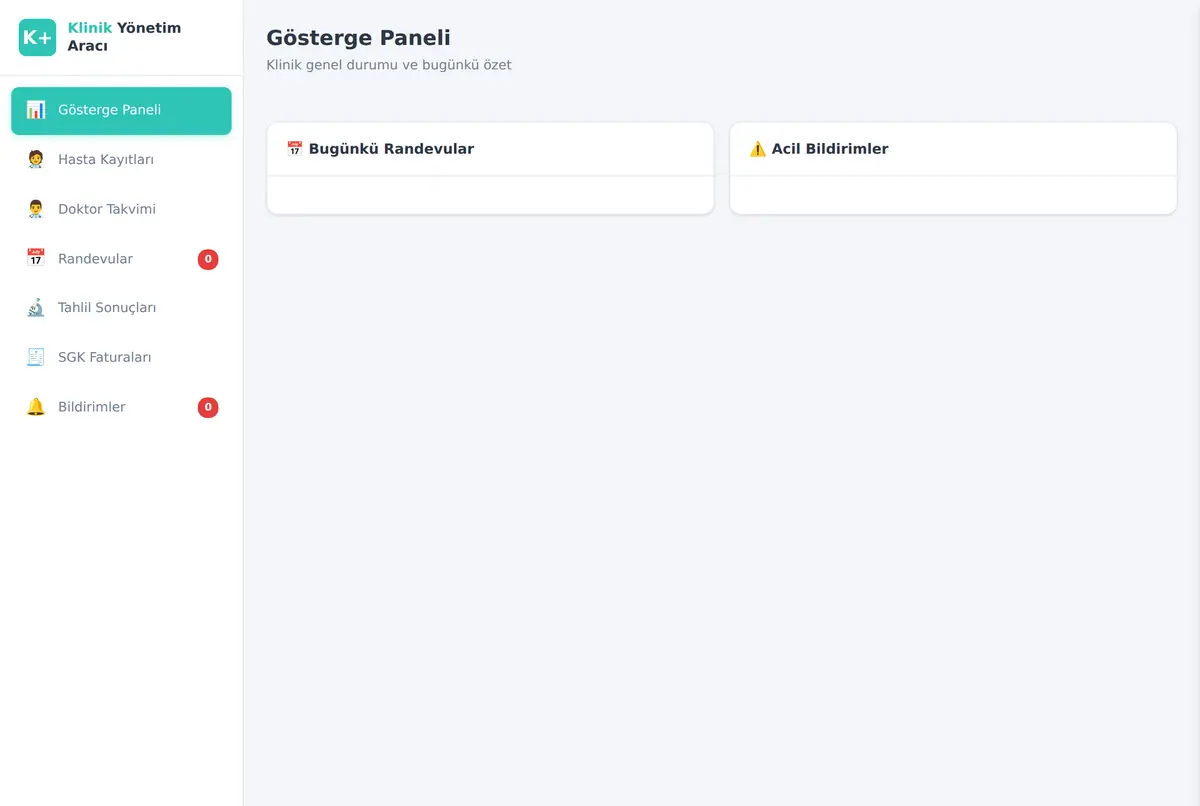Navigate to SGK Faturaları
Viewport: 1200px width, 806px height.
click(121, 358)
